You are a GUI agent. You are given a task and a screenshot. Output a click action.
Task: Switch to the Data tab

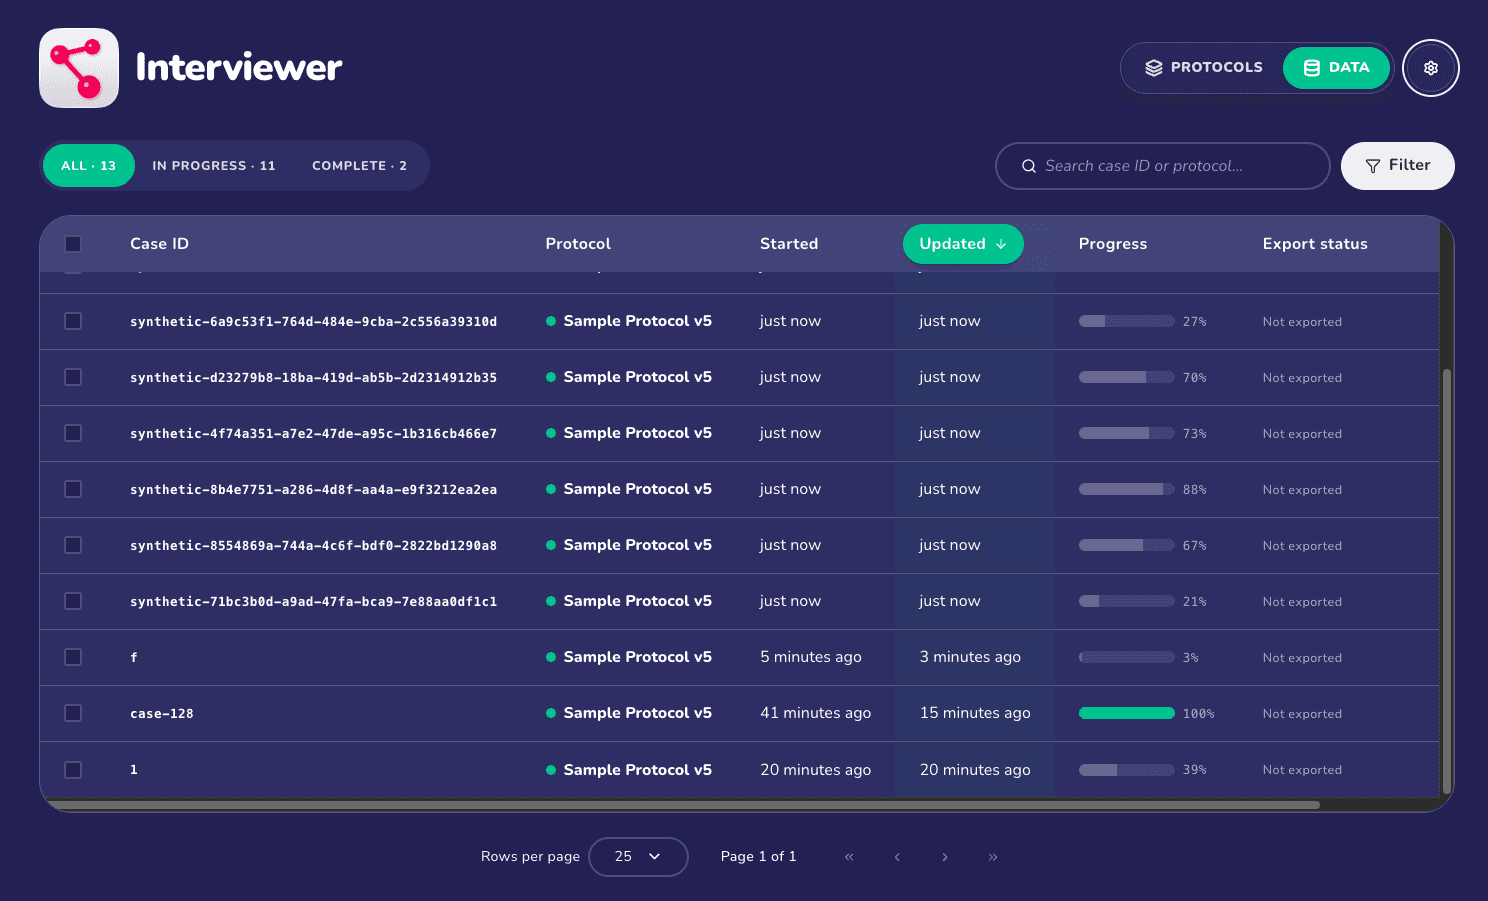tap(1337, 68)
